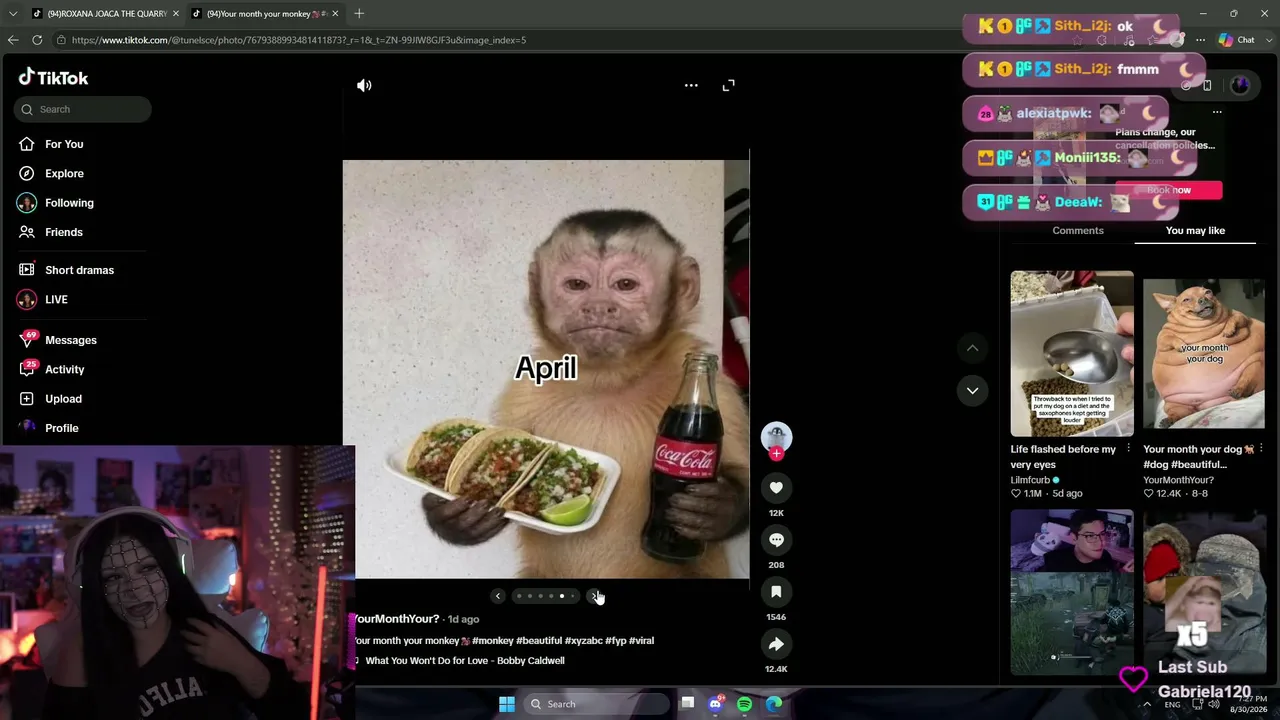Go to the next video
Viewport: 1280px width, 720px height.
pos(972,391)
